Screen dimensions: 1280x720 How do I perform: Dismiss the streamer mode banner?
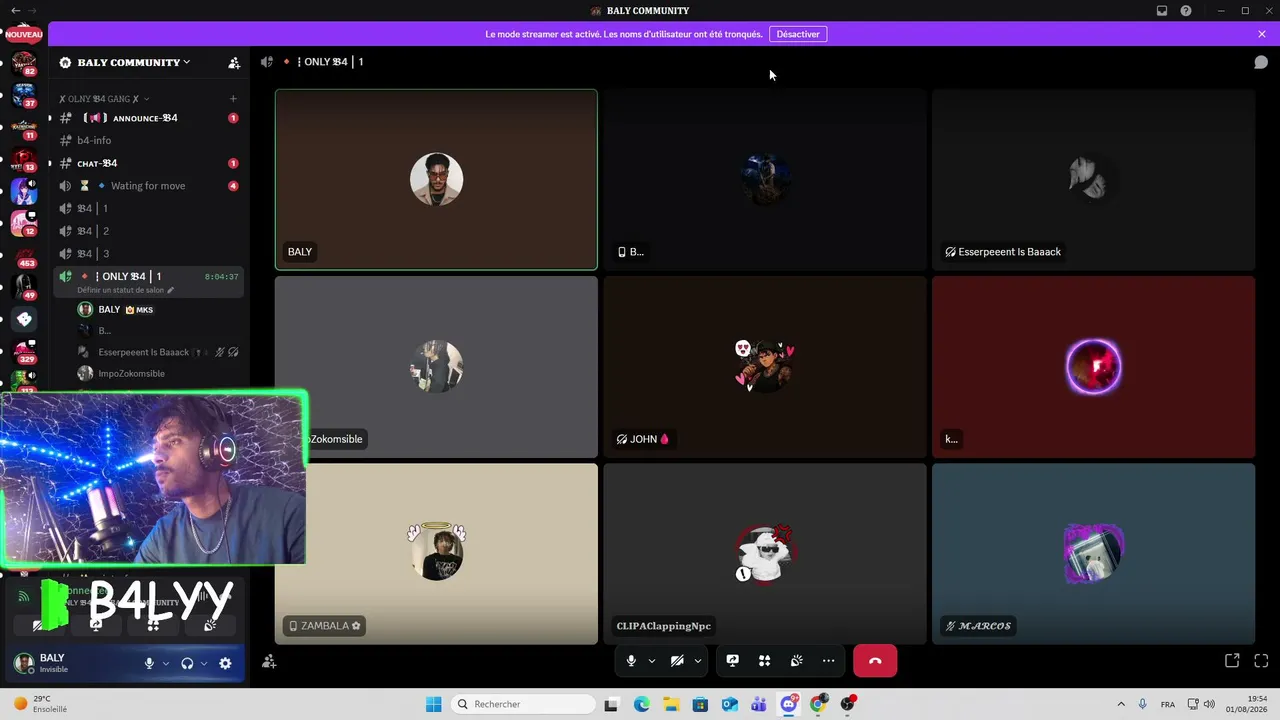[x=1262, y=34]
